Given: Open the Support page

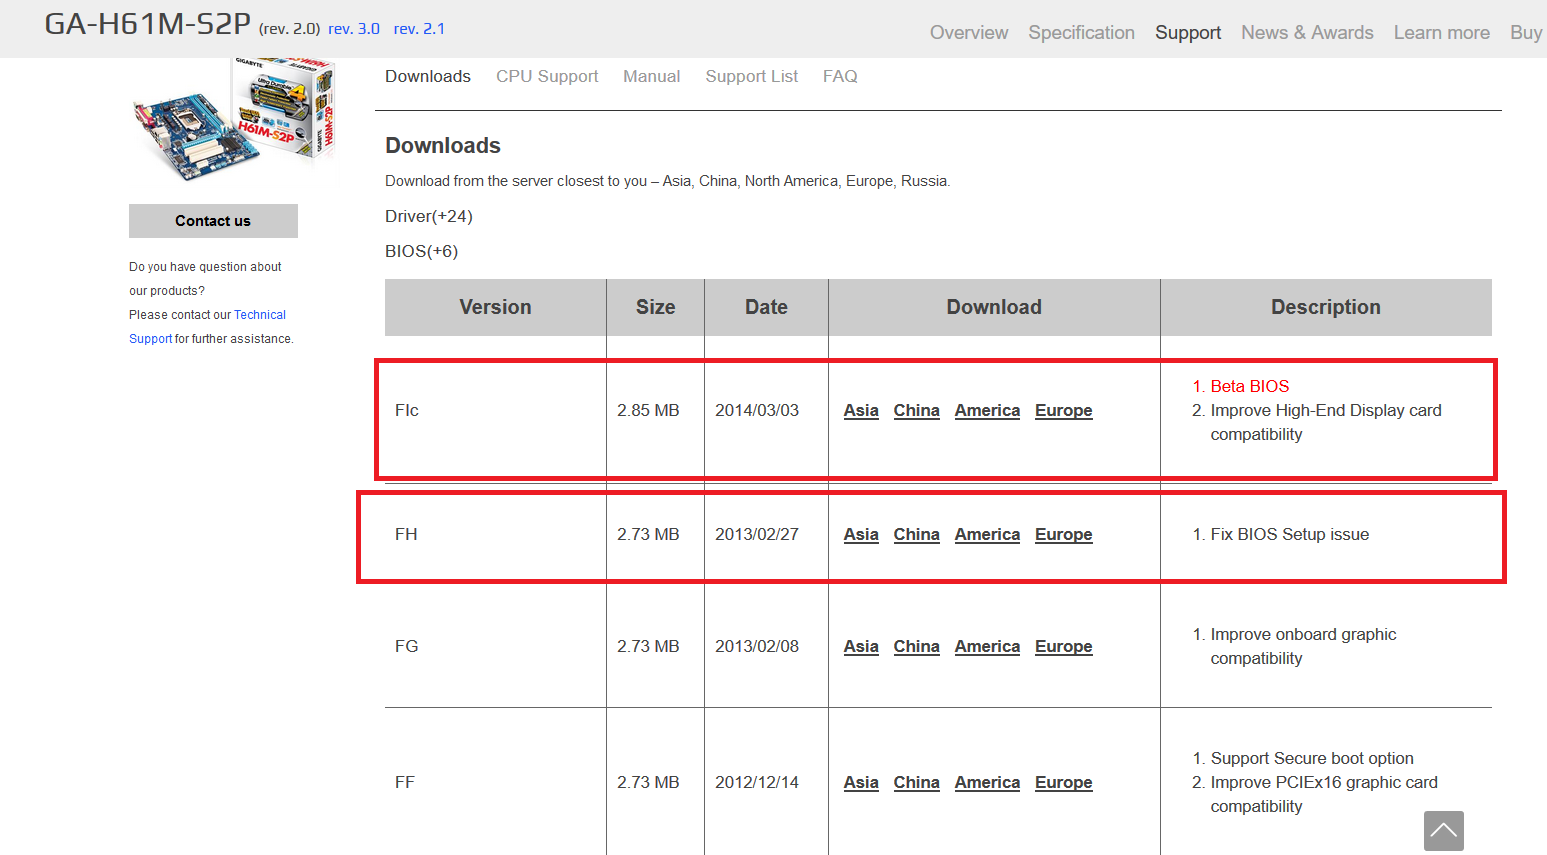Looking at the screenshot, I should (1188, 32).
